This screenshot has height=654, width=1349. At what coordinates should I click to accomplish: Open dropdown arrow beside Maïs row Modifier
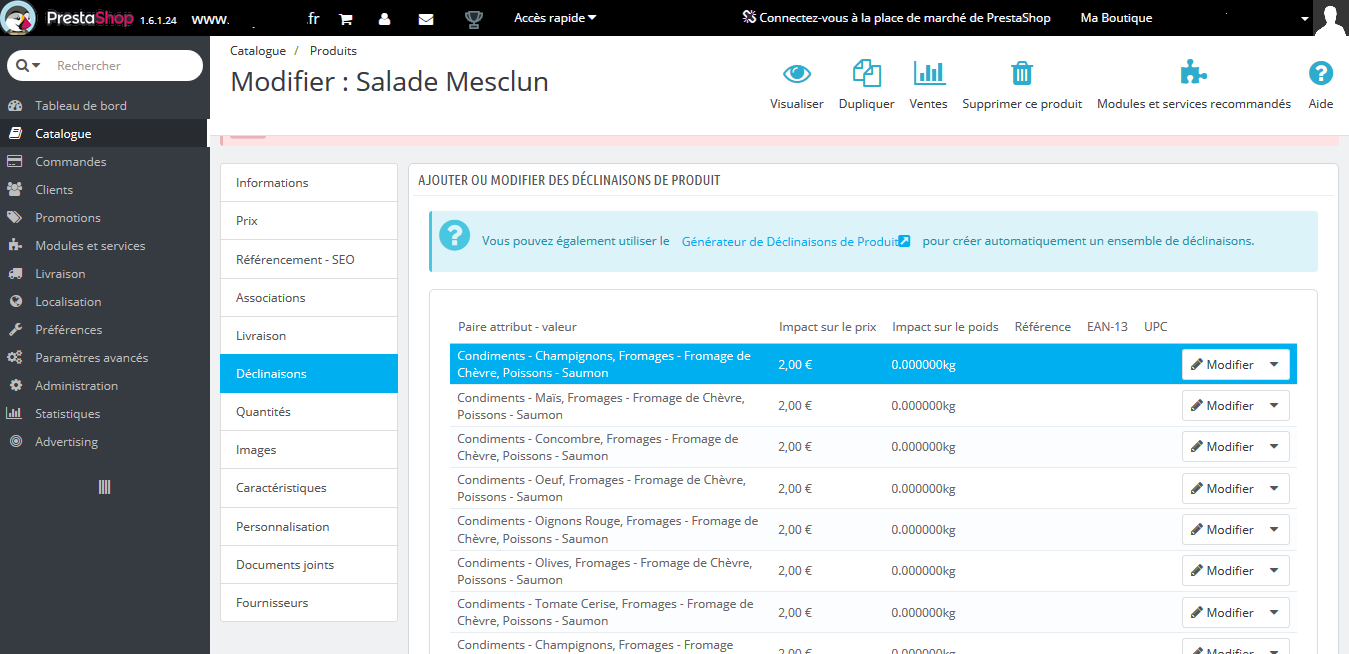[x=1274, y=406]
